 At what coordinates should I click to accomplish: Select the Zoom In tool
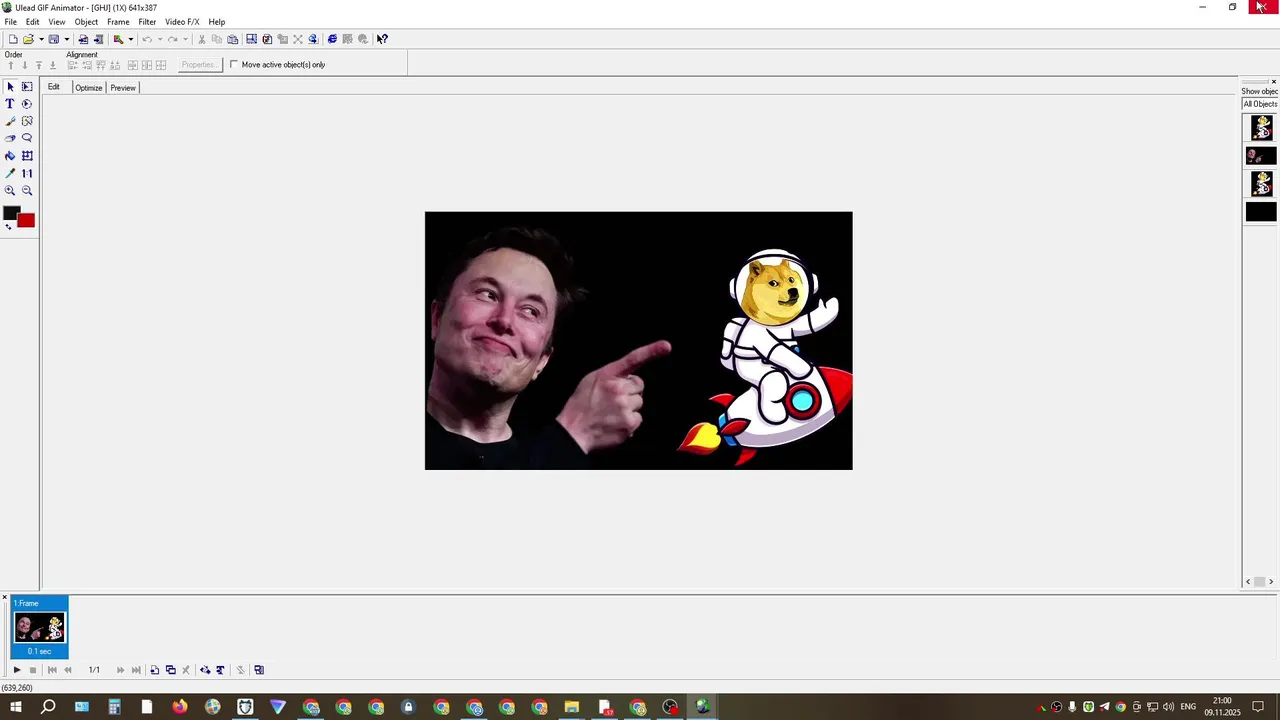[10, 190]
